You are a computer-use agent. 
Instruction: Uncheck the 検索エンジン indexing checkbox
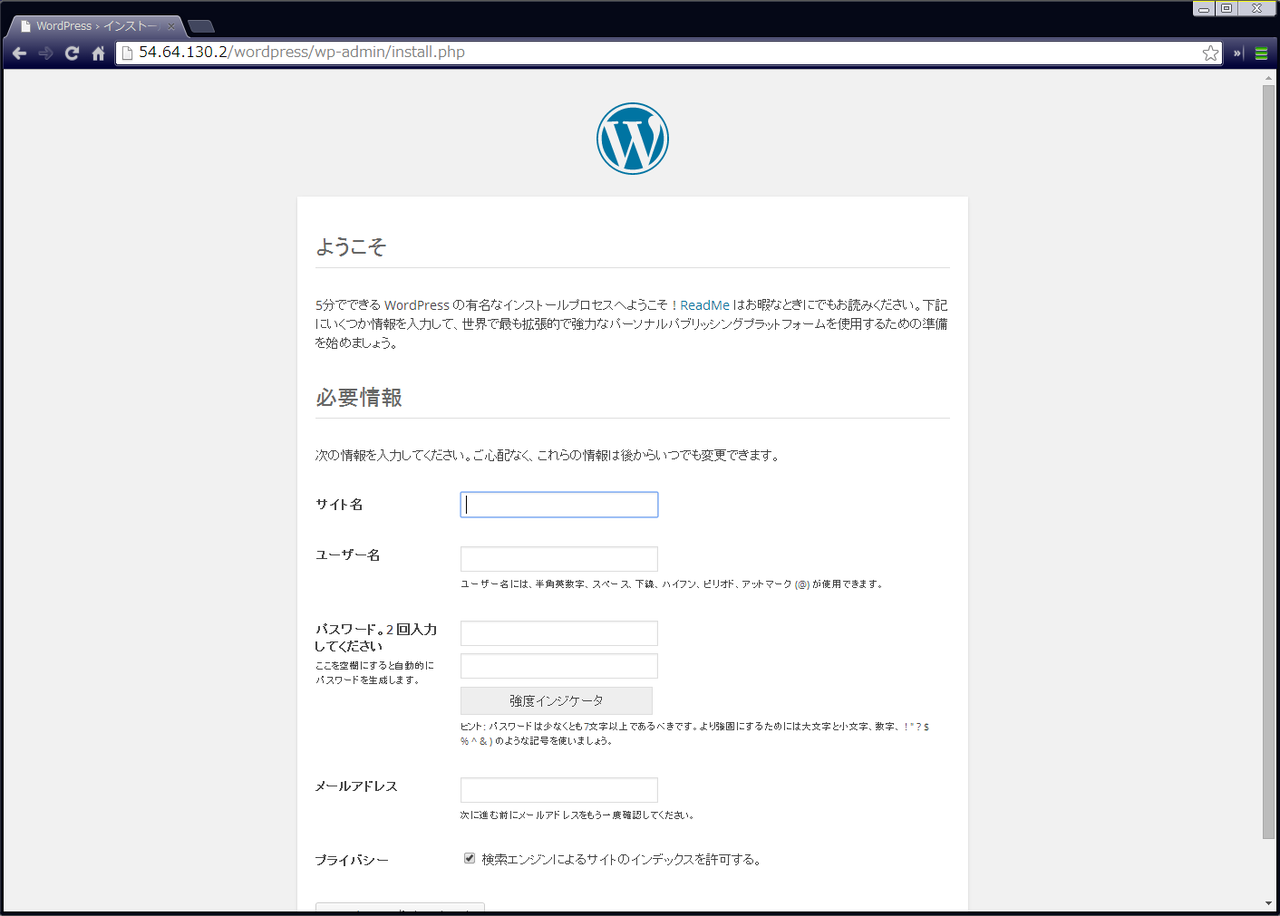pos(469,858)
